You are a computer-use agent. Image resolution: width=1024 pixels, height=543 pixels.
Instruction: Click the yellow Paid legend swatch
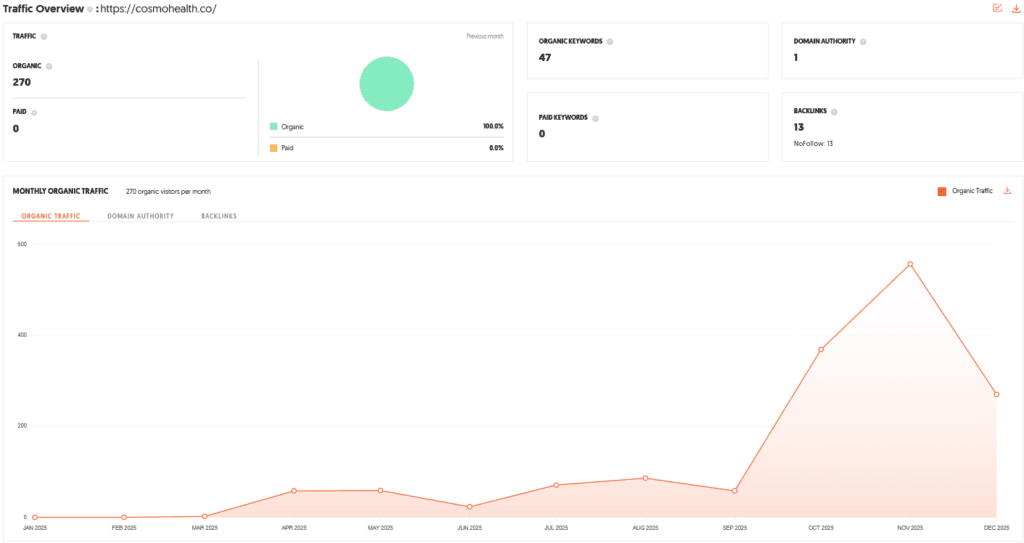coord(273,148)
